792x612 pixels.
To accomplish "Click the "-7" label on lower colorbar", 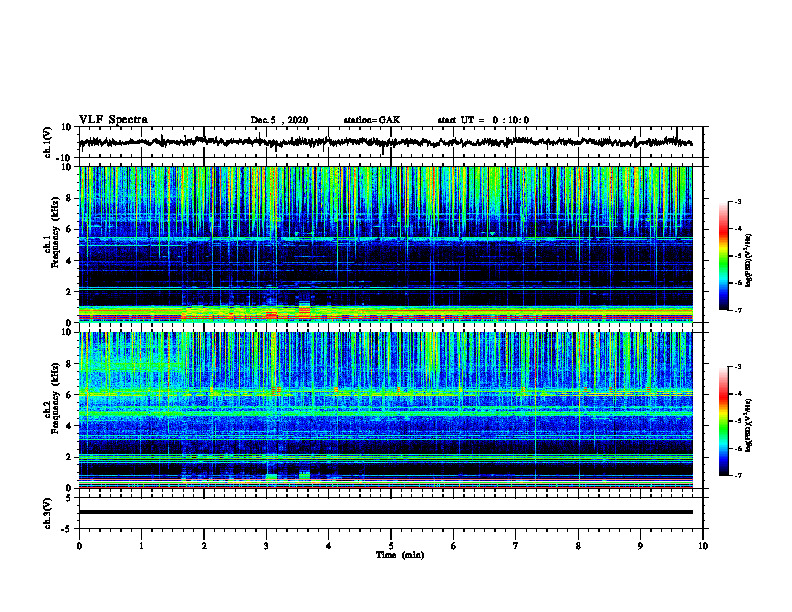I will tap(738, 476).
